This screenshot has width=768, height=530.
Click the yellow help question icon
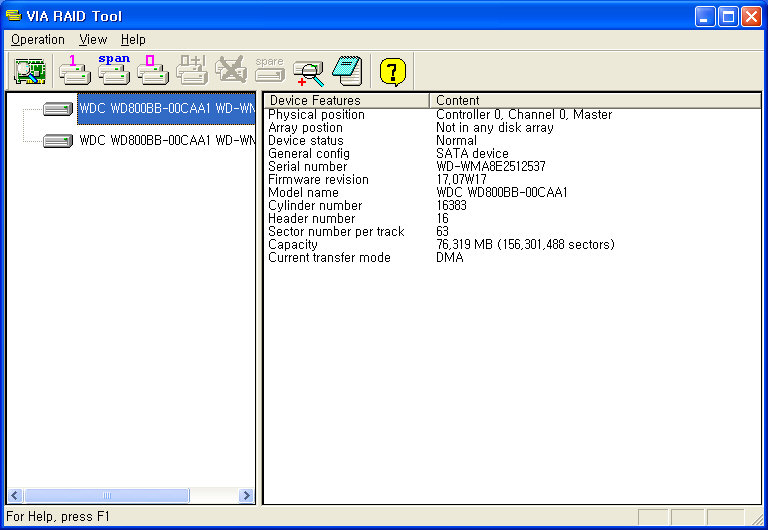tap(392, 72)
